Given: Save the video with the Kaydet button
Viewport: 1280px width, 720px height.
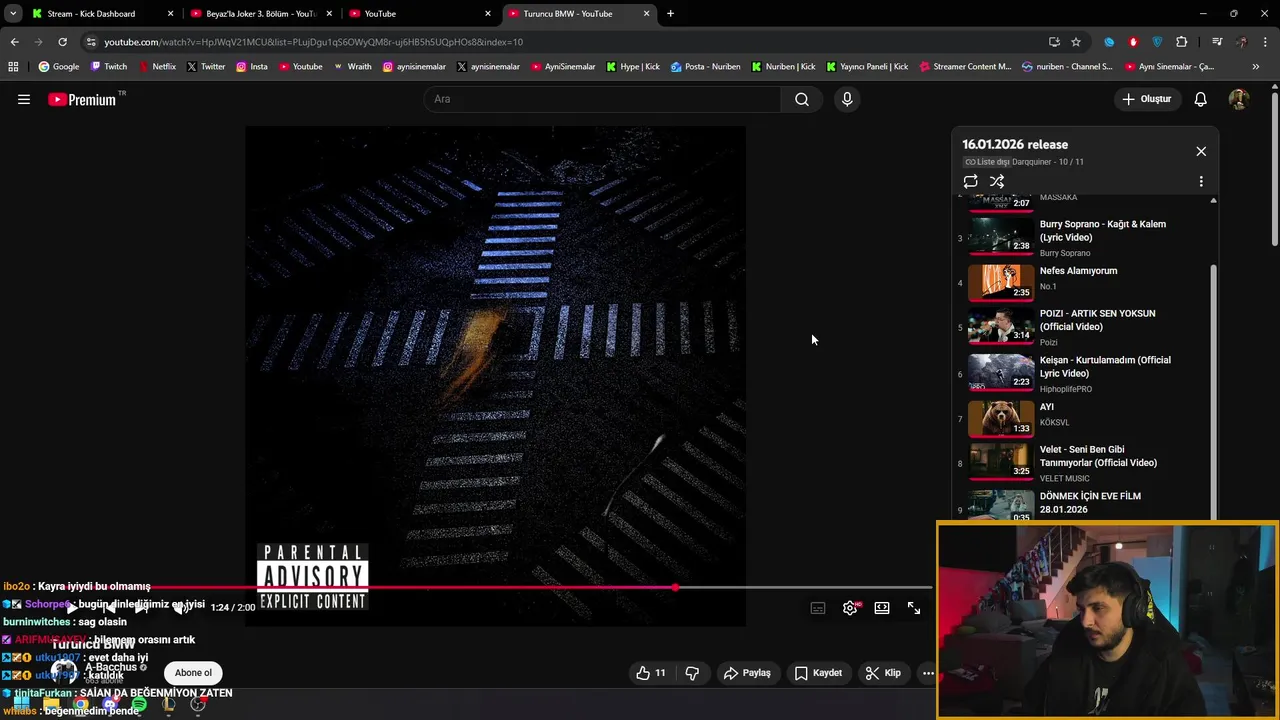Looking at the screenshot, I should tap(818, 673).
